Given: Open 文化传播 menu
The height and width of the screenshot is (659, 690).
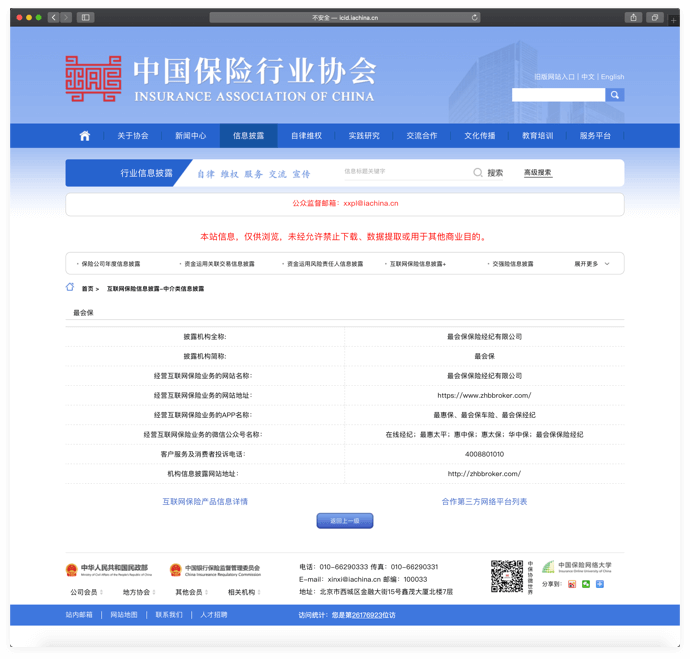Looking at the screenshot, I should (x=480, y=136).
